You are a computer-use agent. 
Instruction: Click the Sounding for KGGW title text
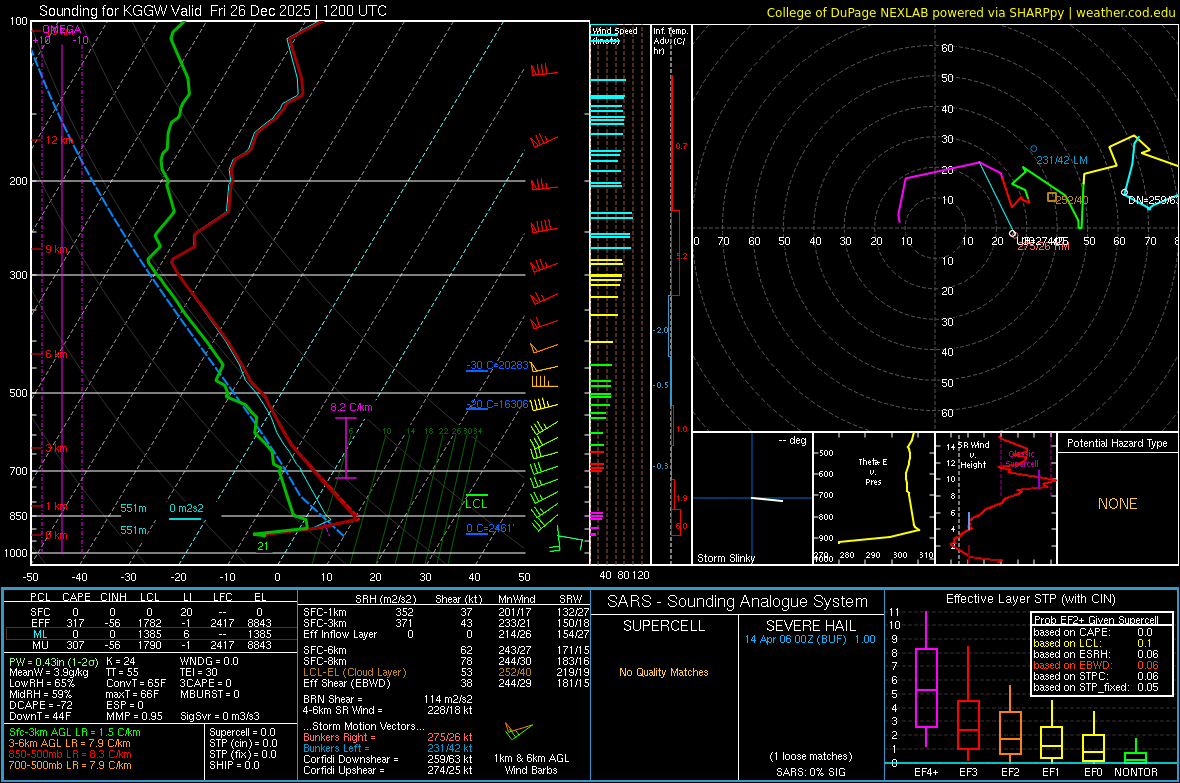[213, 11]
